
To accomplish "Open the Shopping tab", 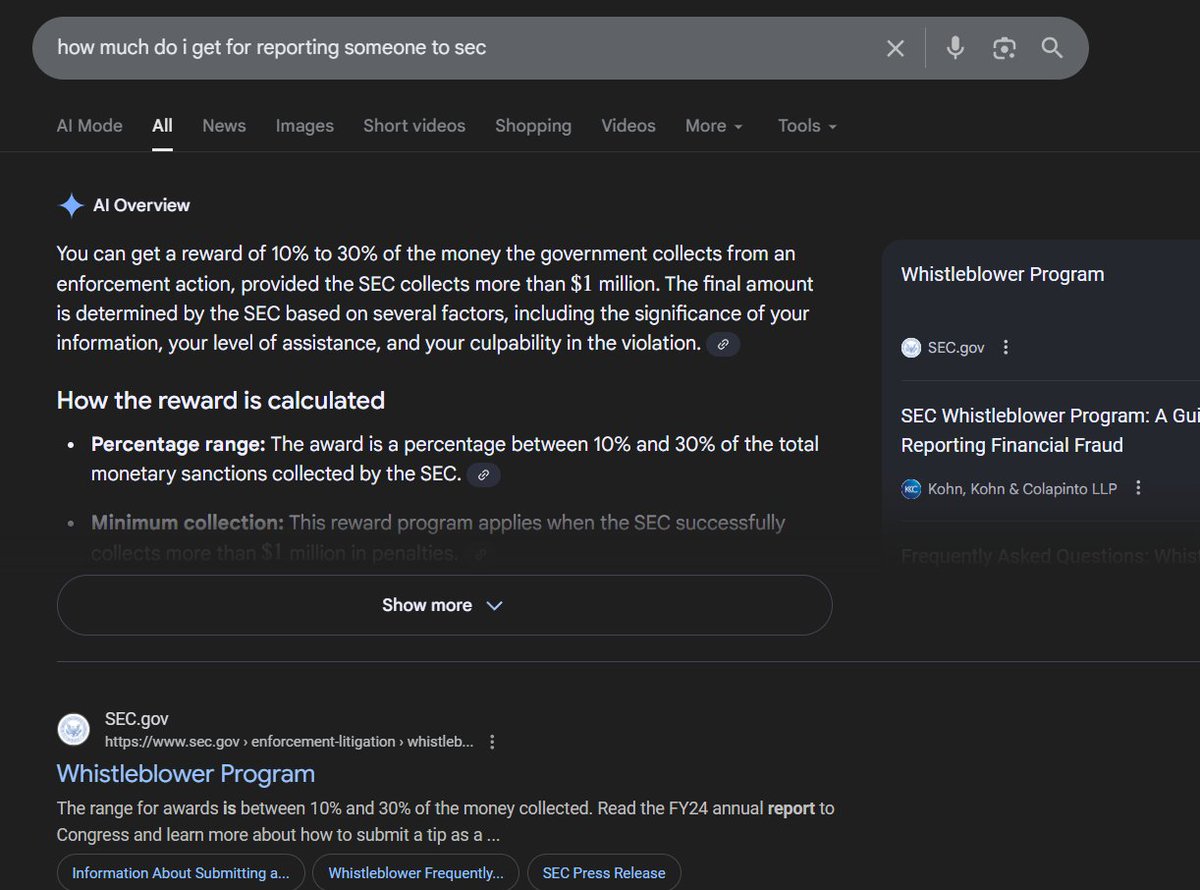I will pos(533,126).
